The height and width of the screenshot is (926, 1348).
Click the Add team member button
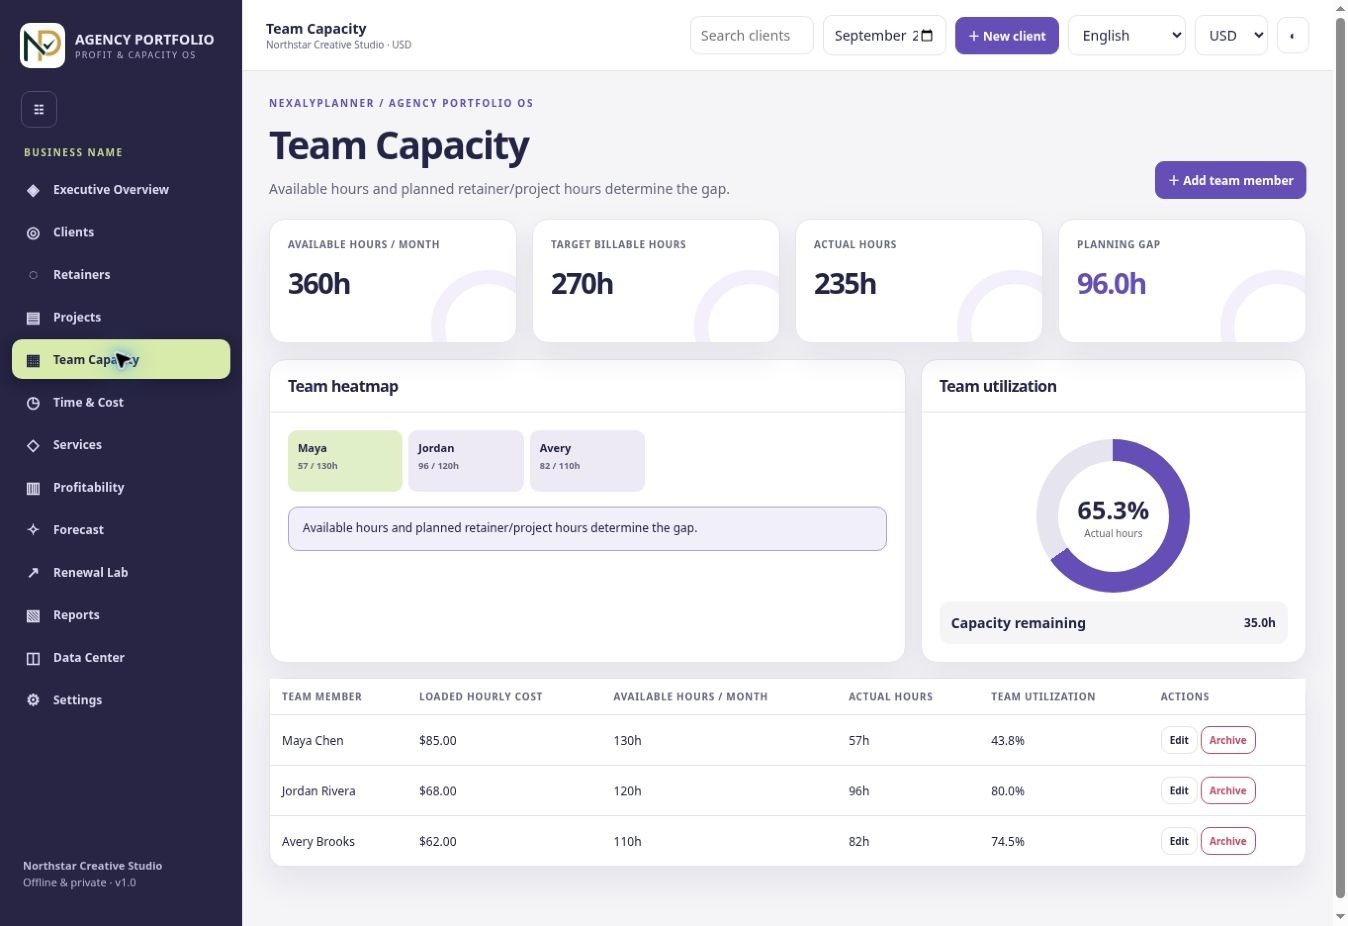(x=1230, y=180)
